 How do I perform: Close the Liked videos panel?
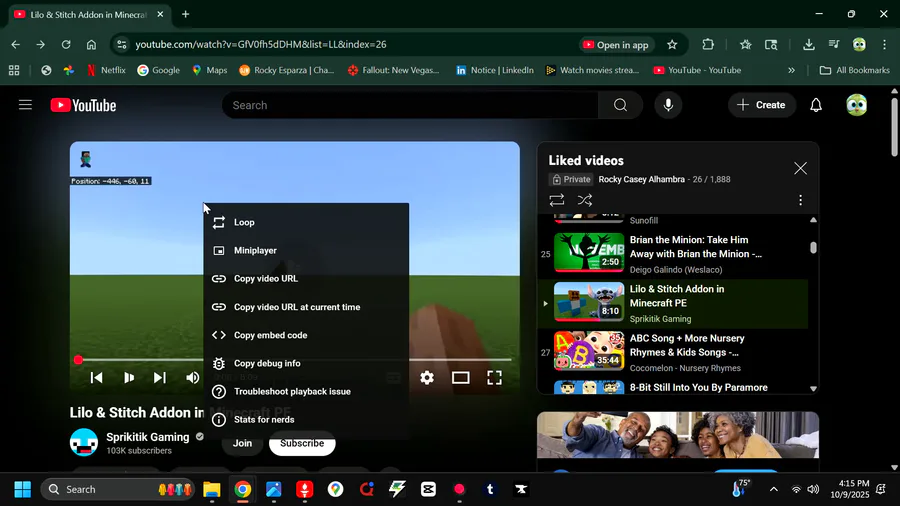click(x=800, y=168)
